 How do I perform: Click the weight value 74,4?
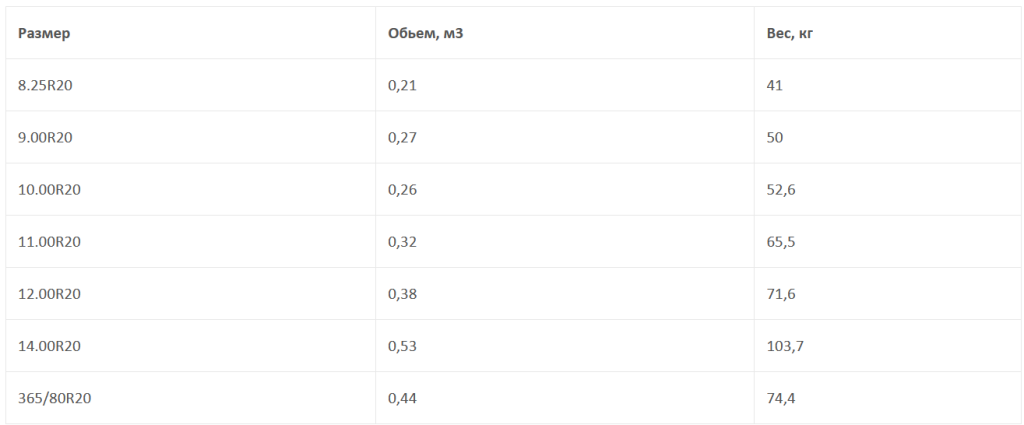[781, 398]
